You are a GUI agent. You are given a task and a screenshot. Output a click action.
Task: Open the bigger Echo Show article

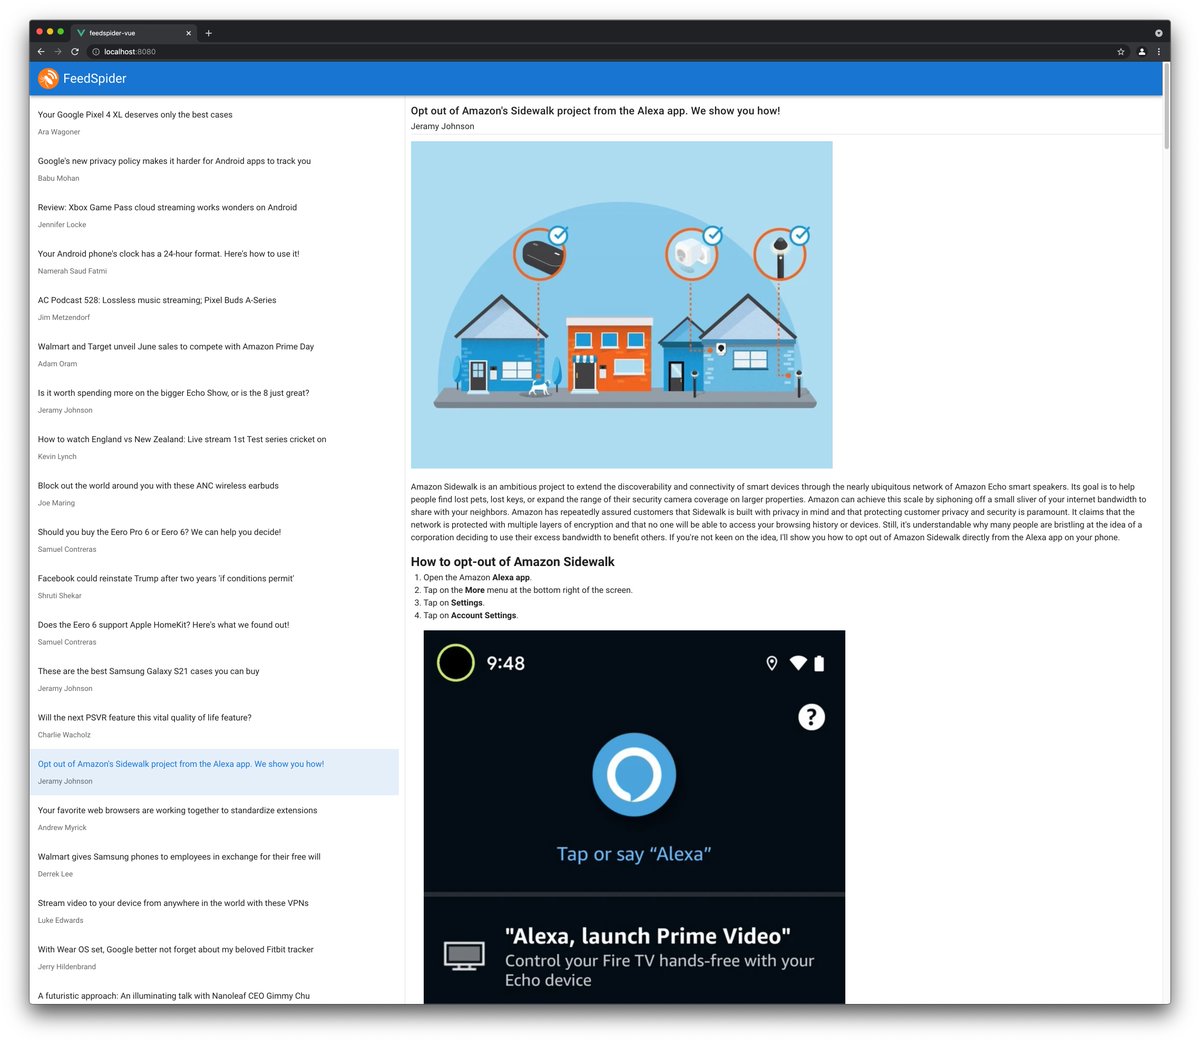[214, 401]
